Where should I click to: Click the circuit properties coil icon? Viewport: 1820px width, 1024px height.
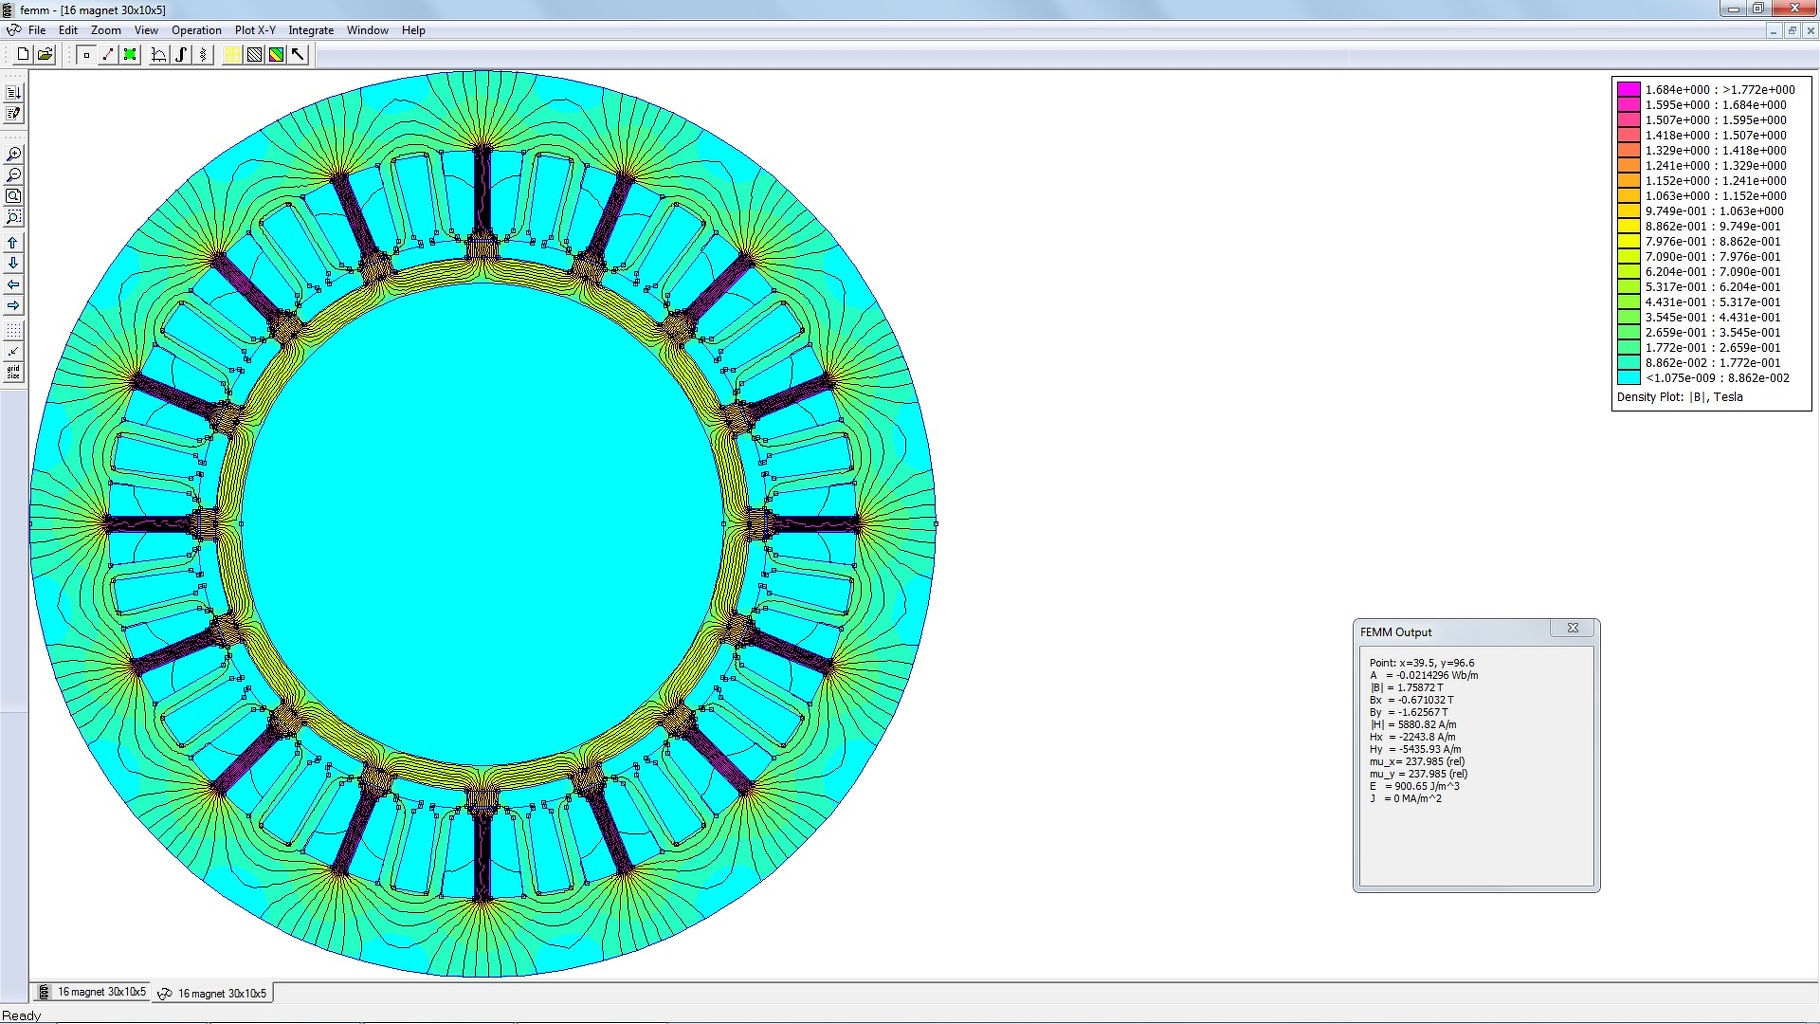pos(203,55)
